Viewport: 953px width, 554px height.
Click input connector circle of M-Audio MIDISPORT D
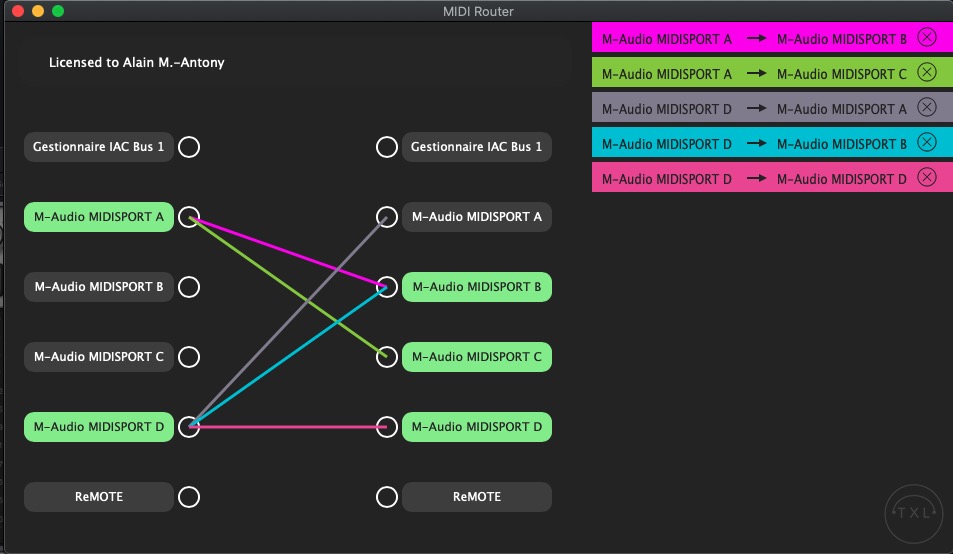click(x=189, y=427)
